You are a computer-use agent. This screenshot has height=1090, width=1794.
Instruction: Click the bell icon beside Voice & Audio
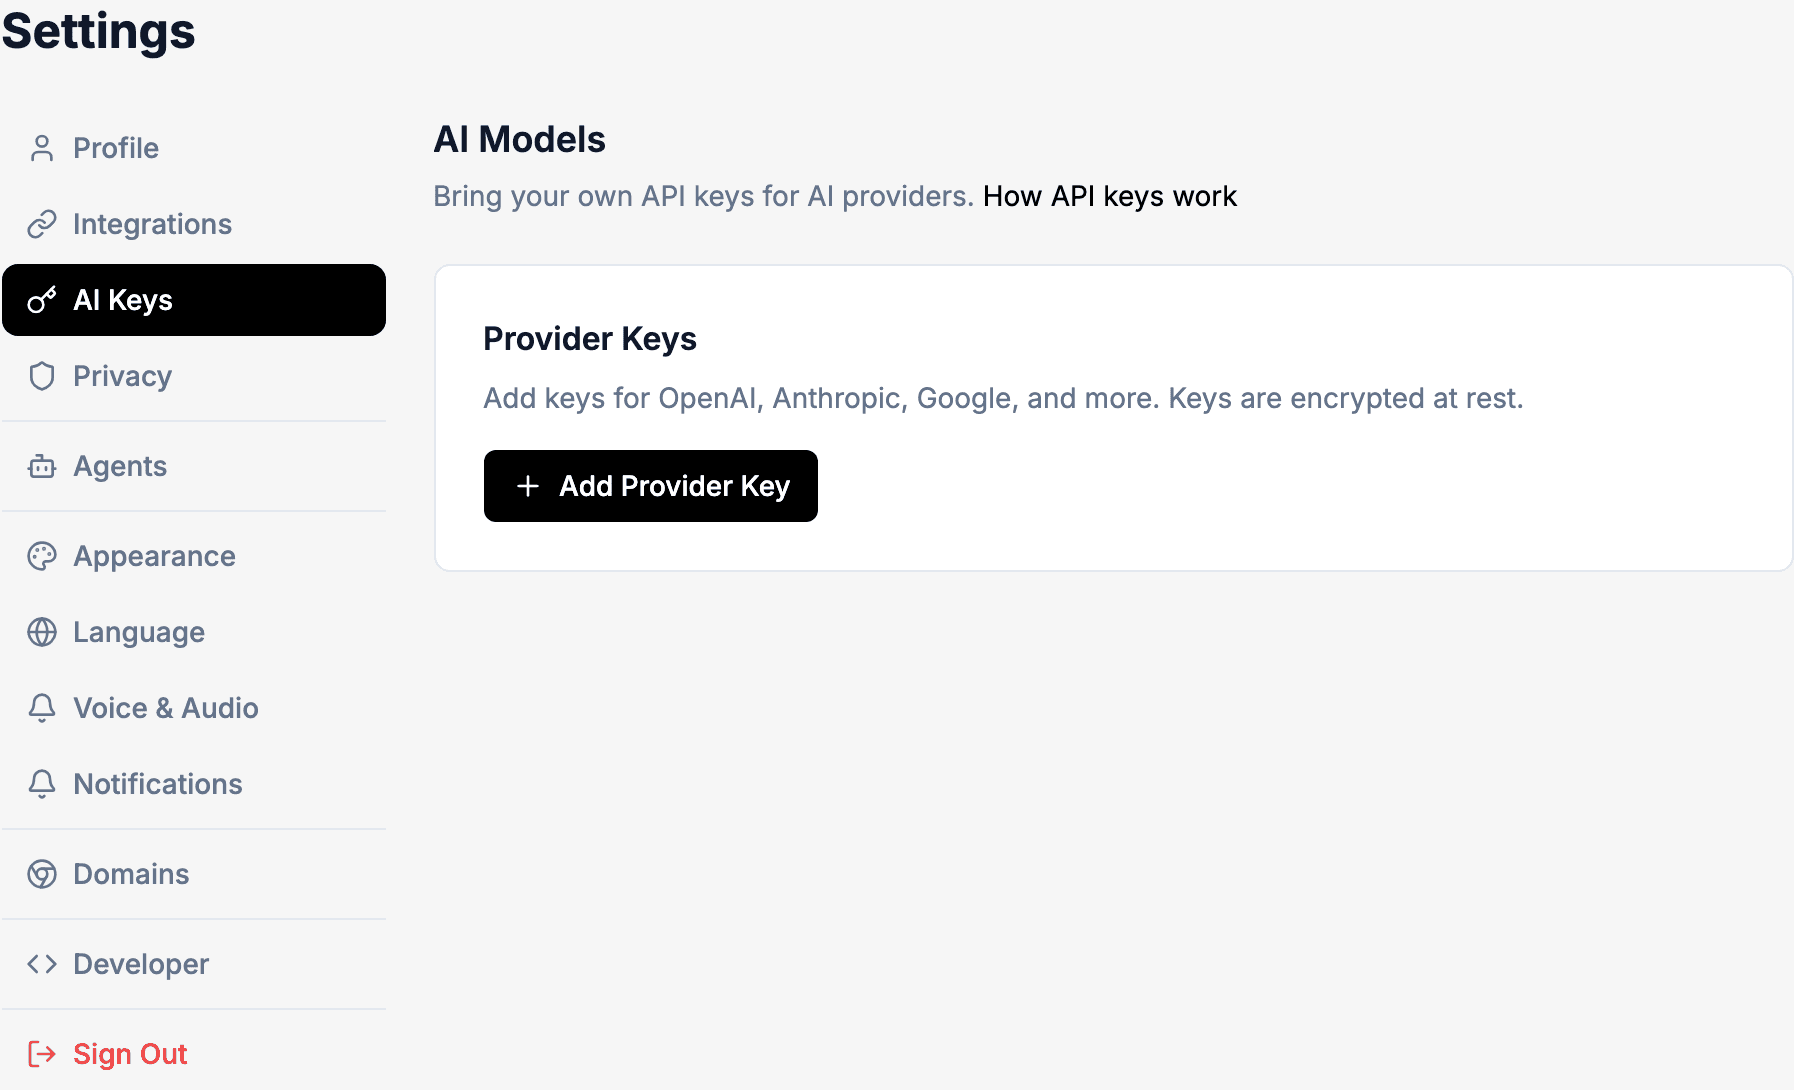coord(42,708)
